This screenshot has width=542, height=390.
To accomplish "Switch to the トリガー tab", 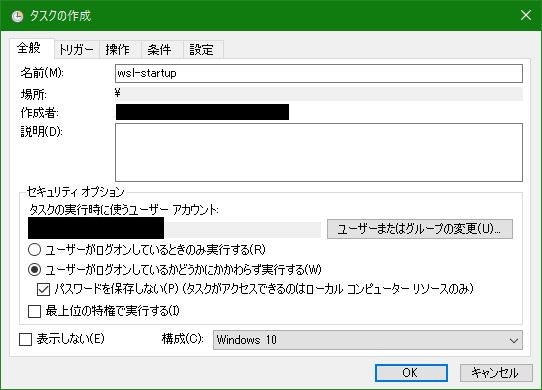I will (76, 50).
